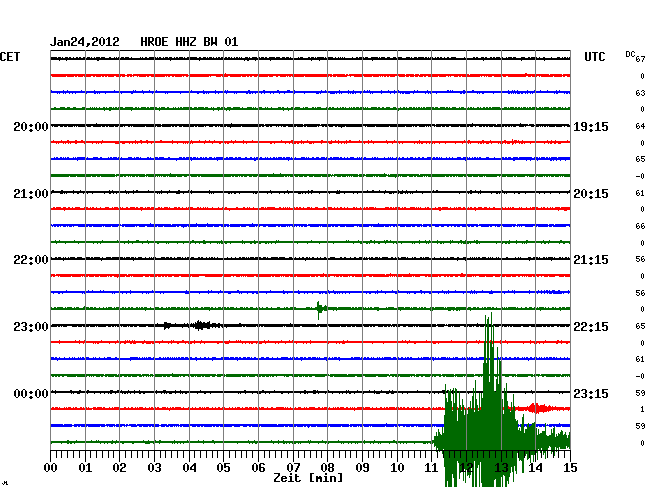Select the 05 minute axis tick label

coord(223,467)
